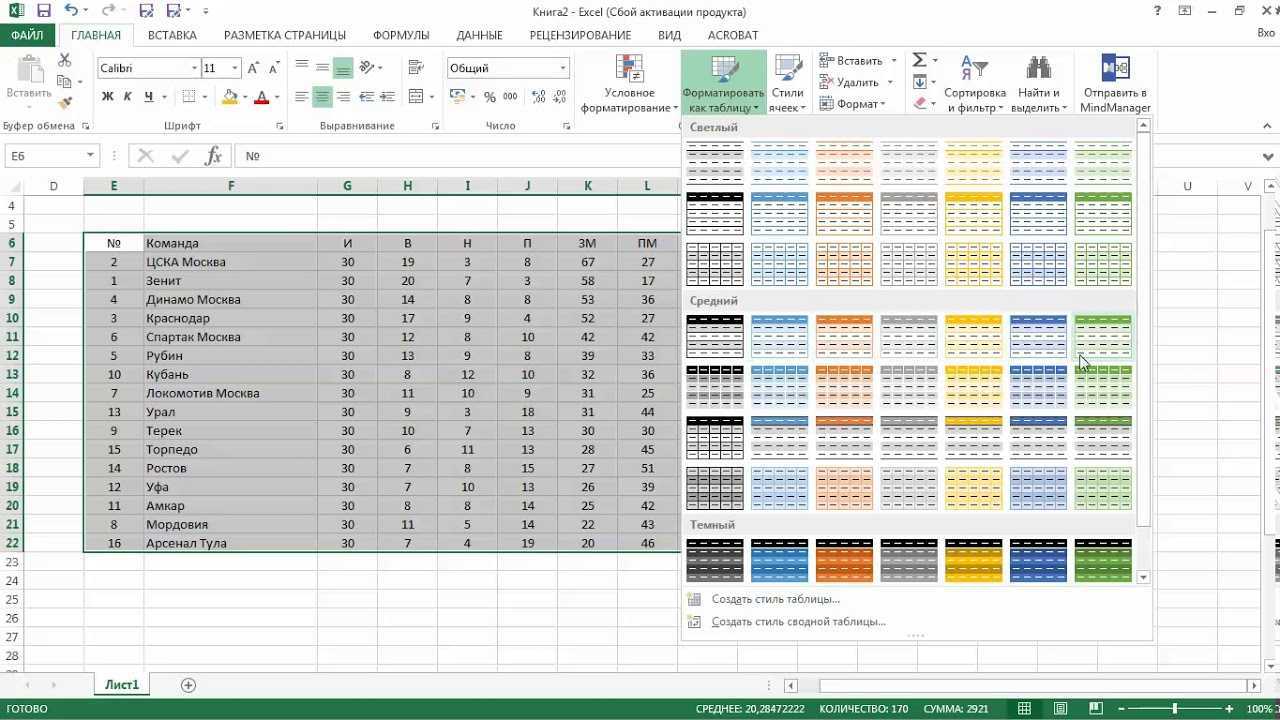Add a new sheet with plus icon

(188, 685)
